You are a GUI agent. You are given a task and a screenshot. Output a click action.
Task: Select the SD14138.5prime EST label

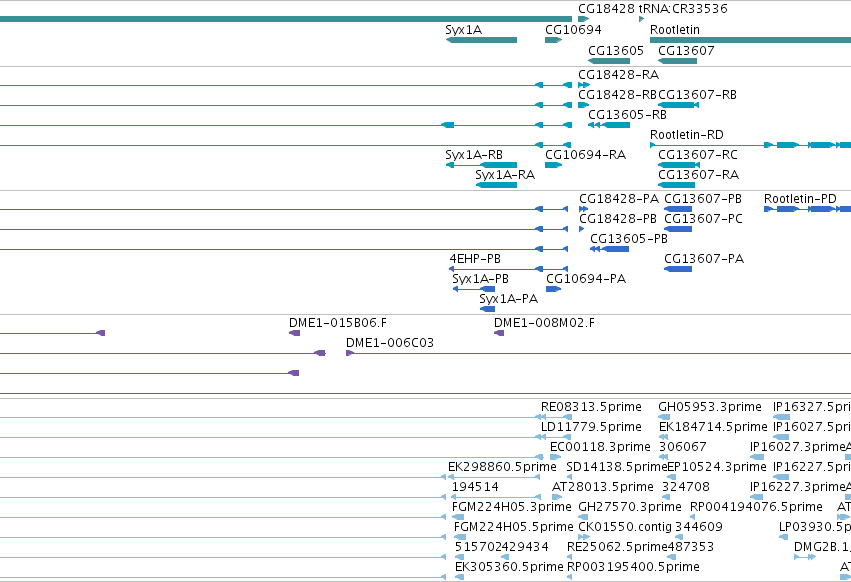point(616,467)
